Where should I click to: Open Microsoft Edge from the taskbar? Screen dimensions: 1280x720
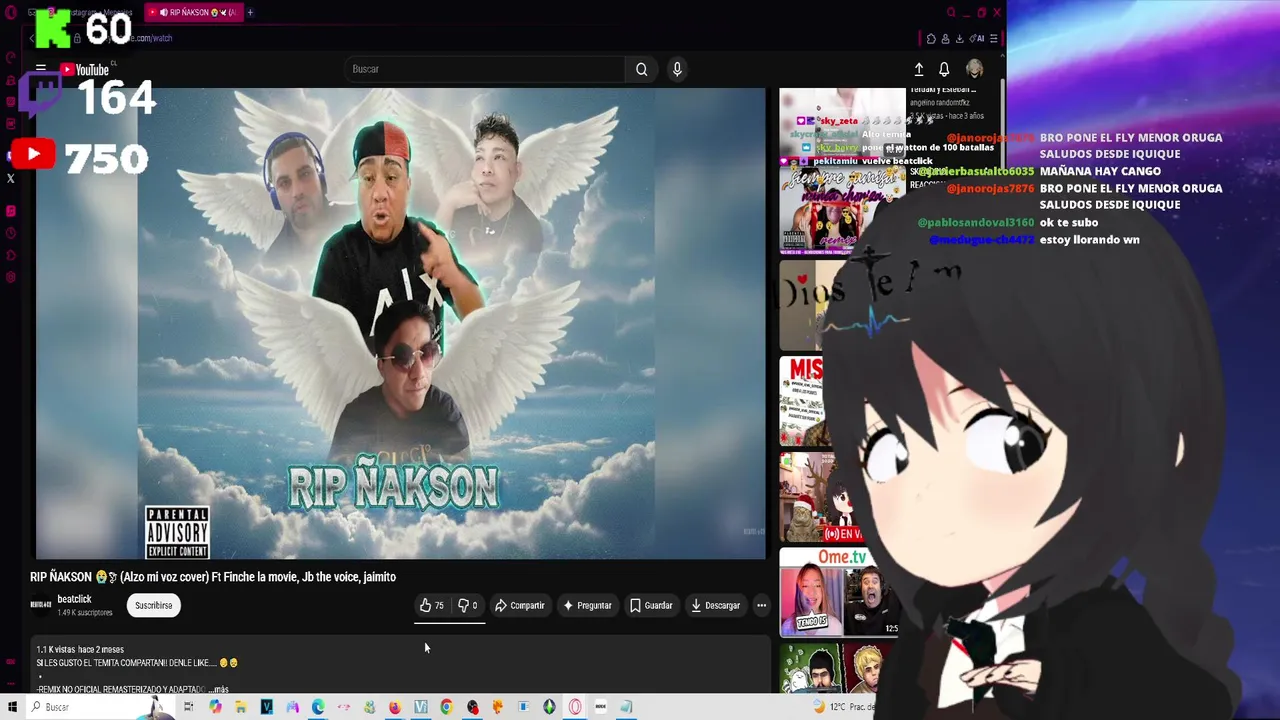point(318,707)
